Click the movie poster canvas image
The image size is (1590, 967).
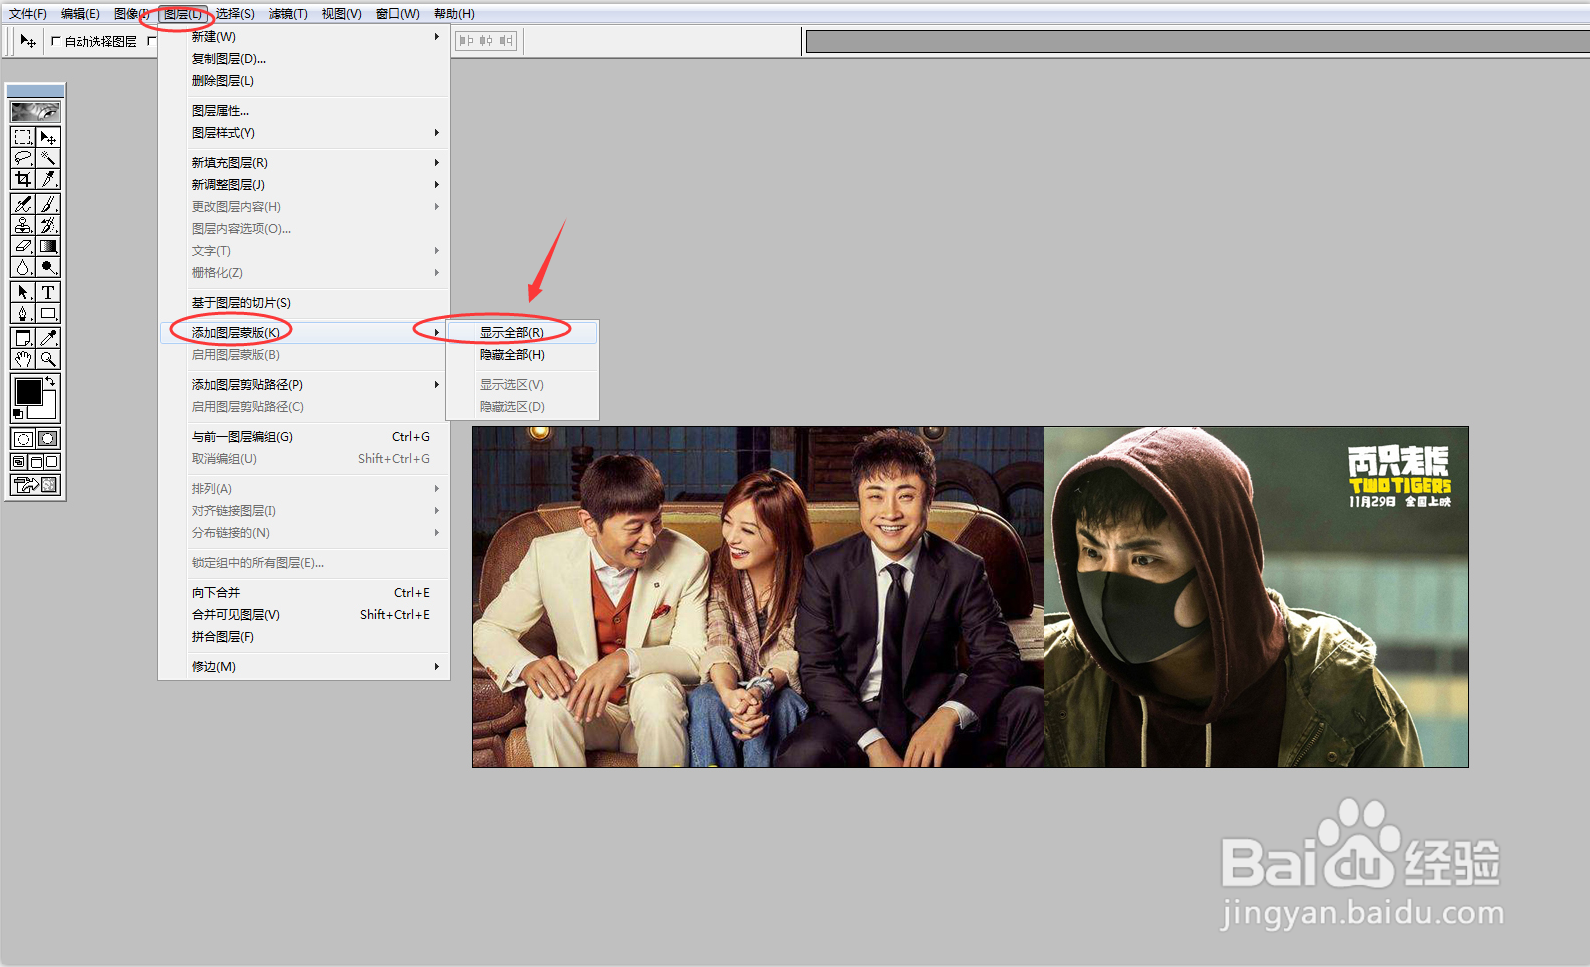point(970,597)
